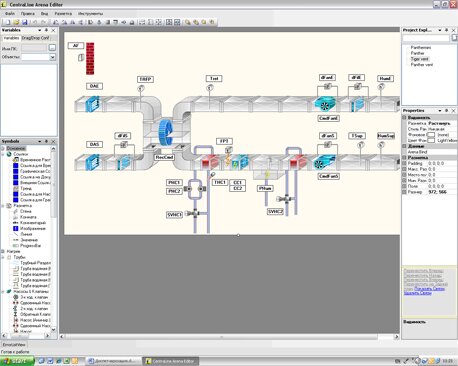Viewport: 458px width, 366px height.
Task: Pin the Symbols panel with pushpin
Action: coord(46,141)
